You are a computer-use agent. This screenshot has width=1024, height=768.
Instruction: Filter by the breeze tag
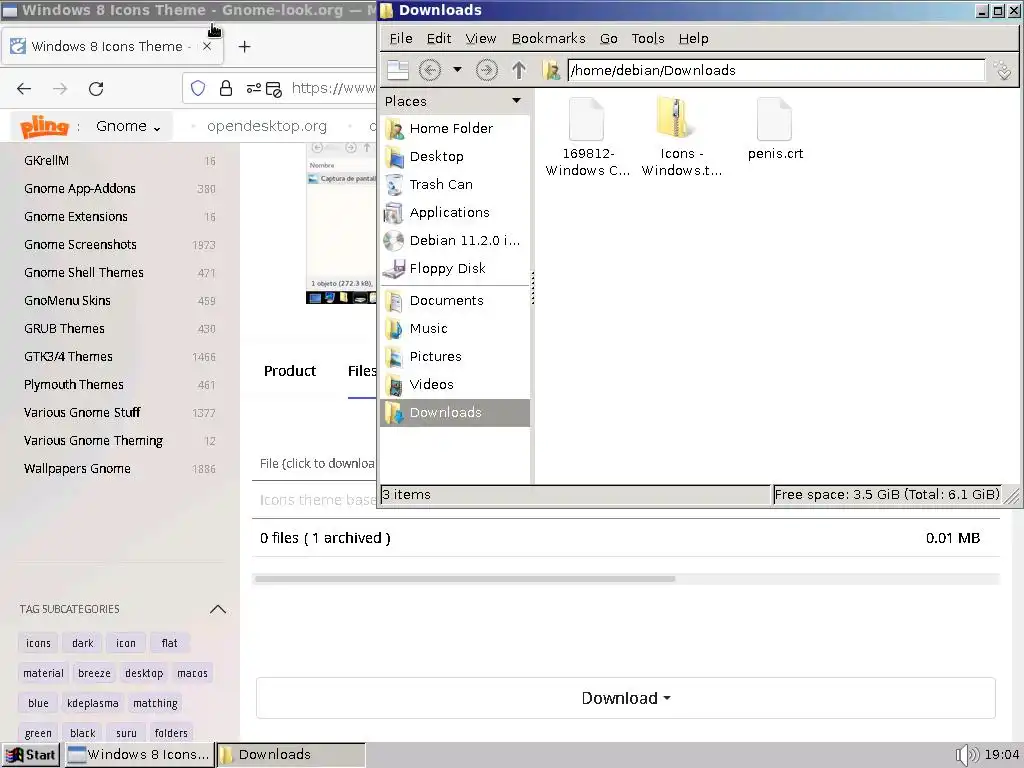(x=94, y=673)
